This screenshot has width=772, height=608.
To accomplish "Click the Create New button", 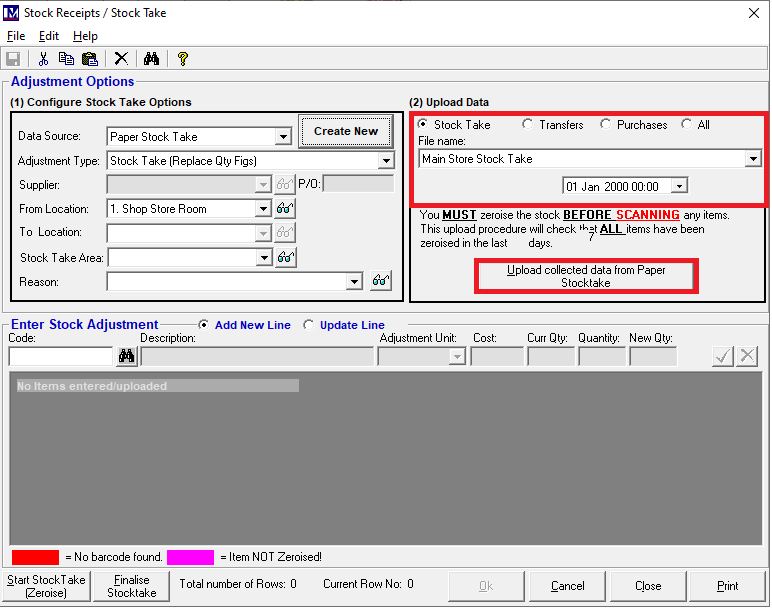I will point(346,131).
